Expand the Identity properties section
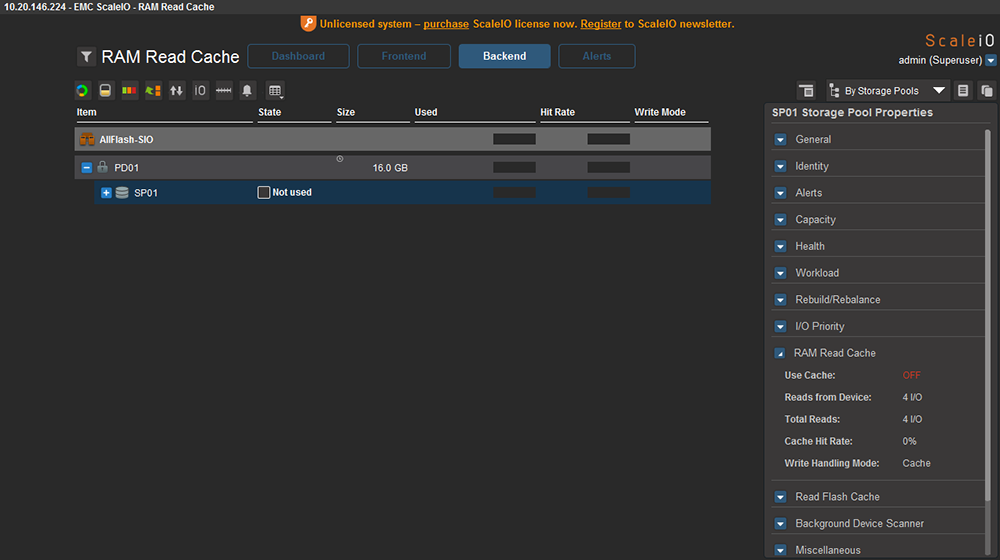The image size is (1000, 560). click(x=781, y=166)
